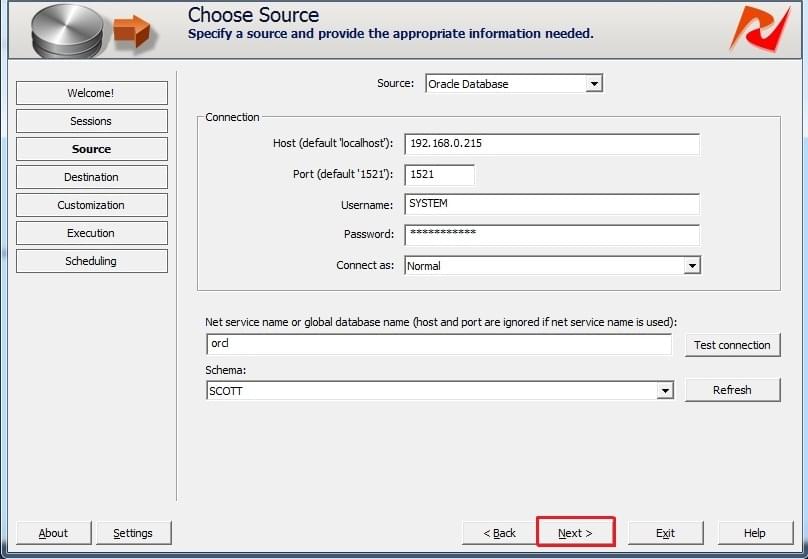The height and width of the screenshot is (559, 808).
Task: Expand the Connect as dropdown arrow
Action: click(x=692, y=266)
